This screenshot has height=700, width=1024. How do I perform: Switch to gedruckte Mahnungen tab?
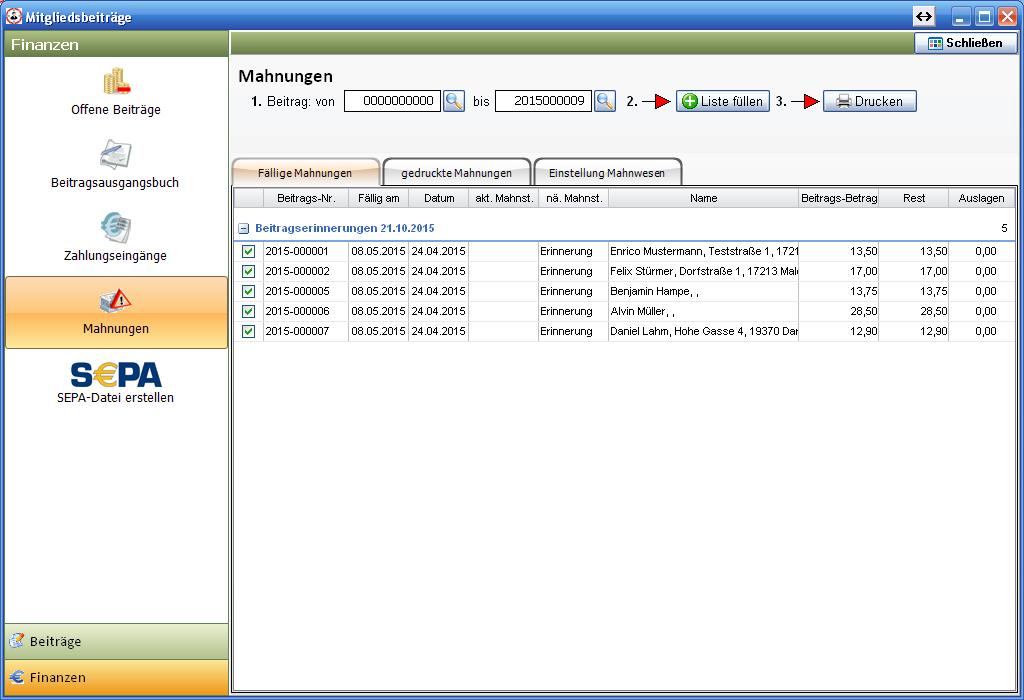coord(456,173)
